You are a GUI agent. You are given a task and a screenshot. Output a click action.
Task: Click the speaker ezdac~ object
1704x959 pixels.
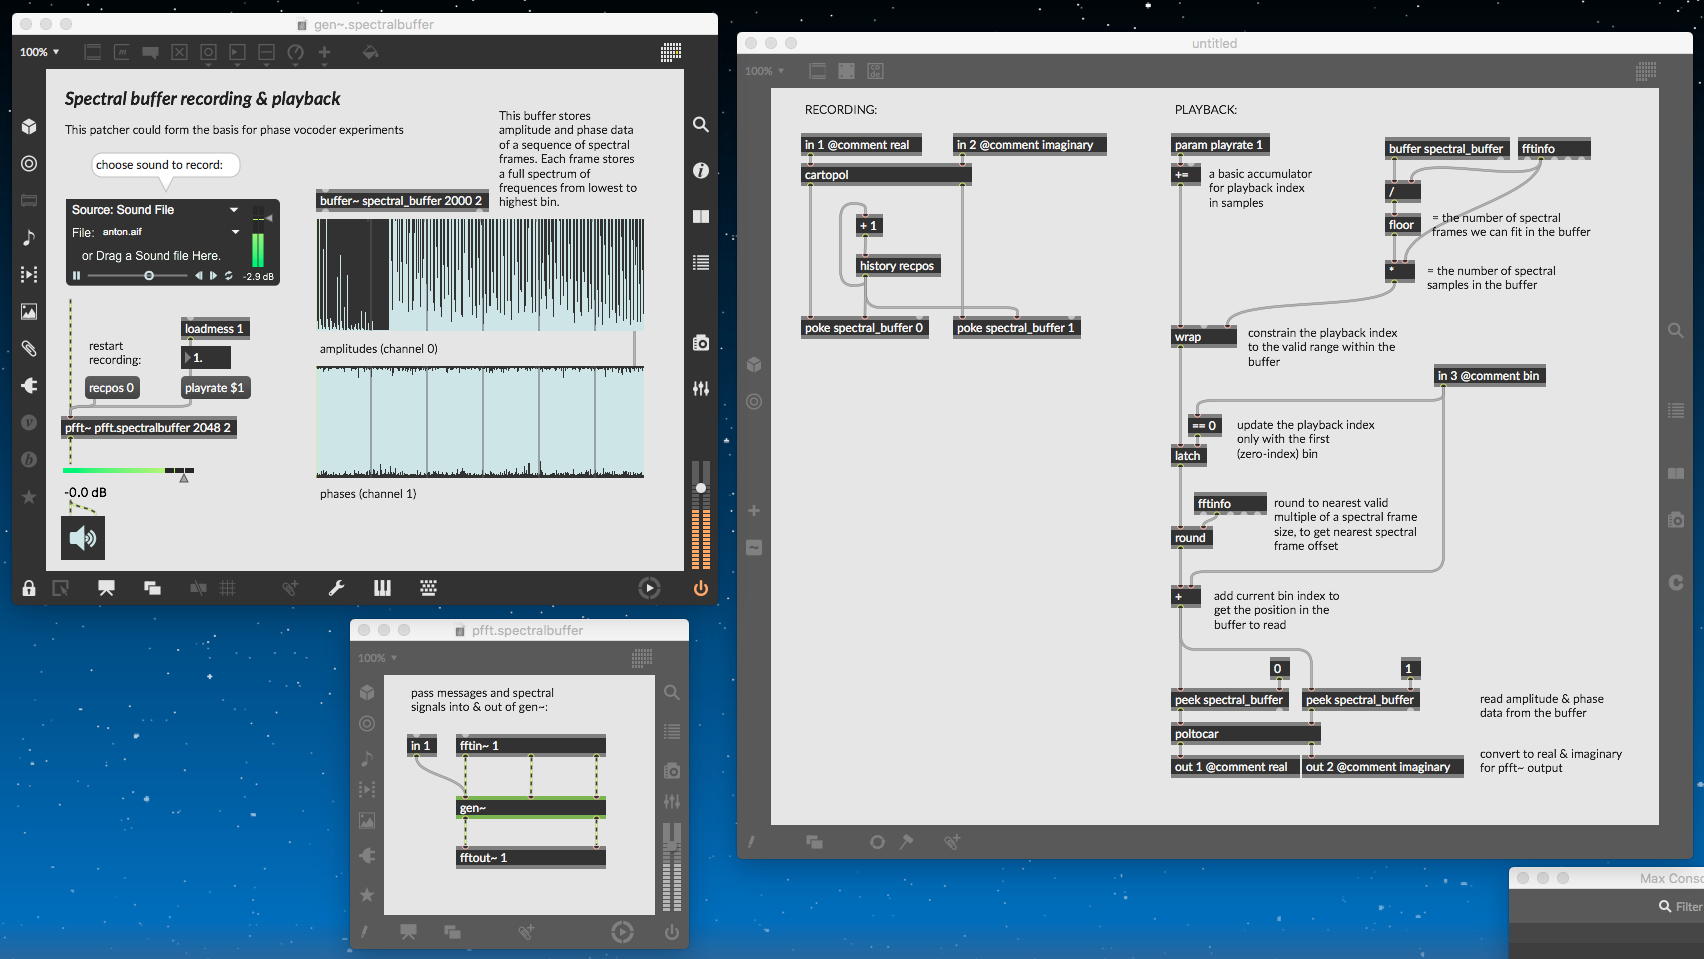coord(83,538)
